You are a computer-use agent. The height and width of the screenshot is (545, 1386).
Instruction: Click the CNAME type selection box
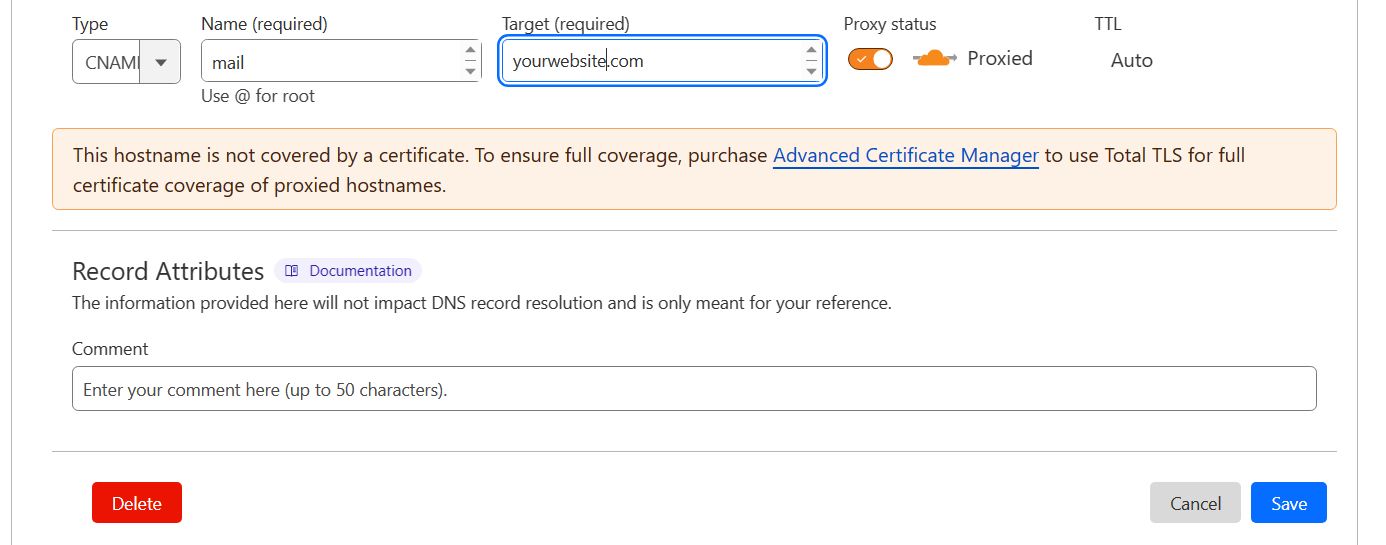tap(108, 62)
